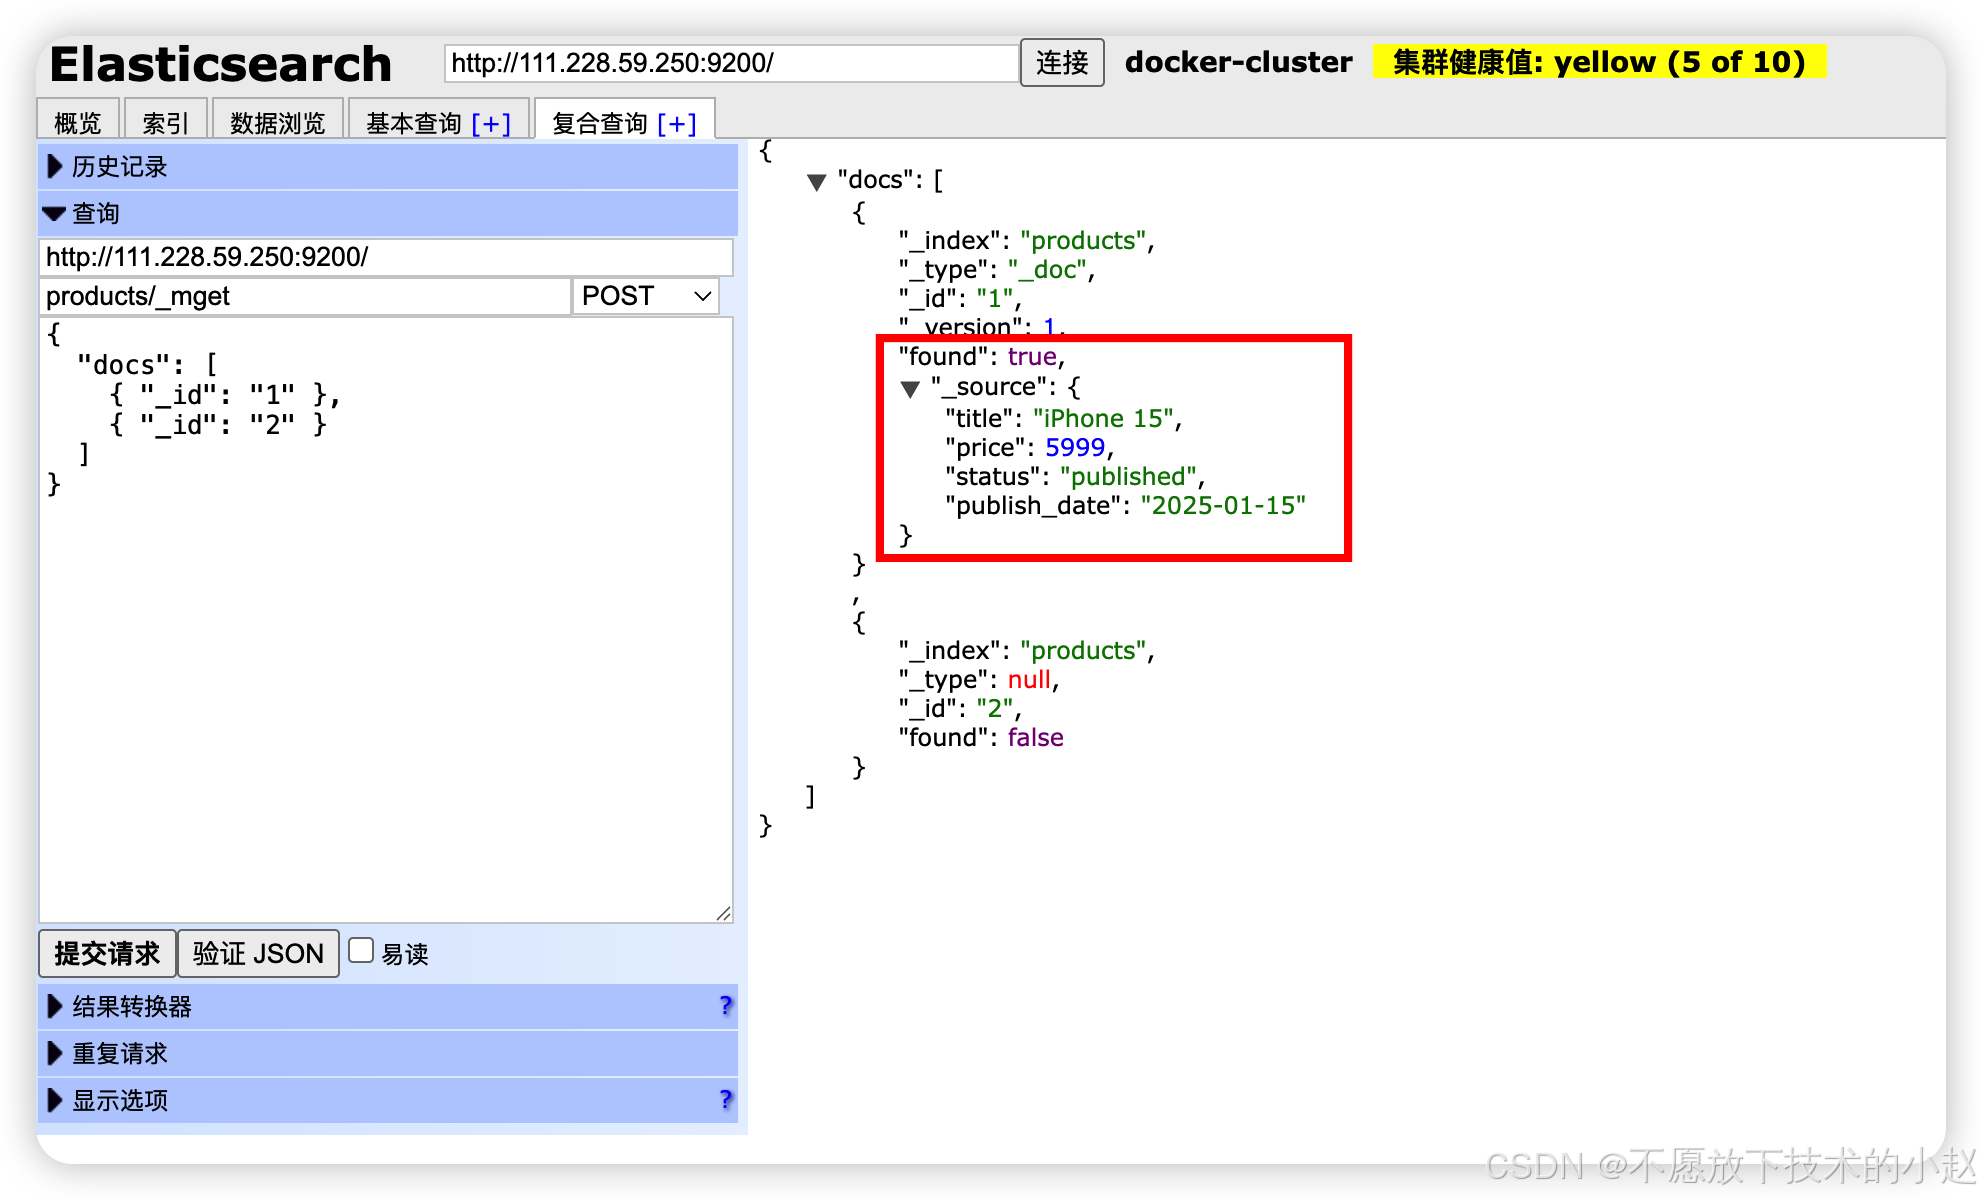The image size is (1982, 1200).
Task: Click the products/_mget path field
Action: click(304, 296)
